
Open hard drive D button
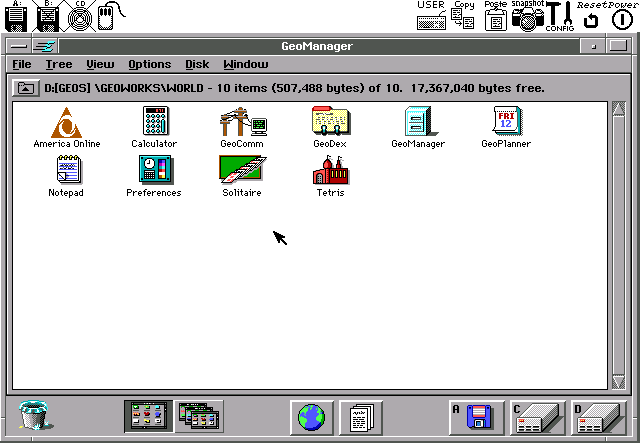[599, 417]
